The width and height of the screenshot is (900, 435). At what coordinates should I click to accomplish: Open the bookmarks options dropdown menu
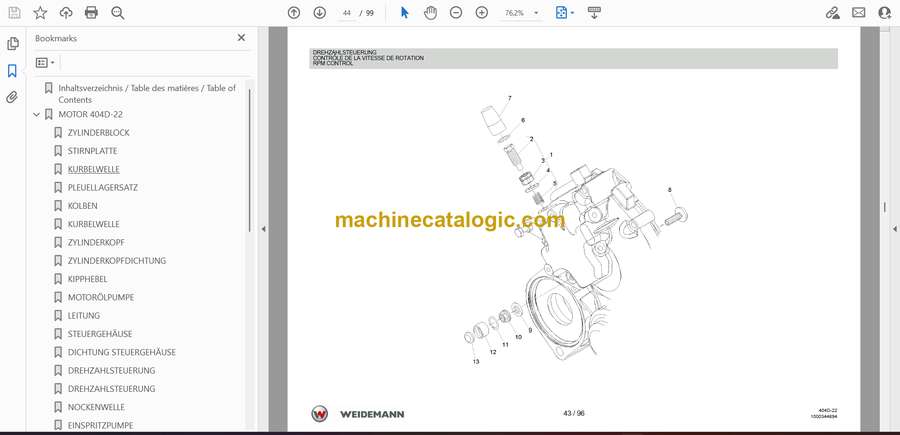click(46, 62)
